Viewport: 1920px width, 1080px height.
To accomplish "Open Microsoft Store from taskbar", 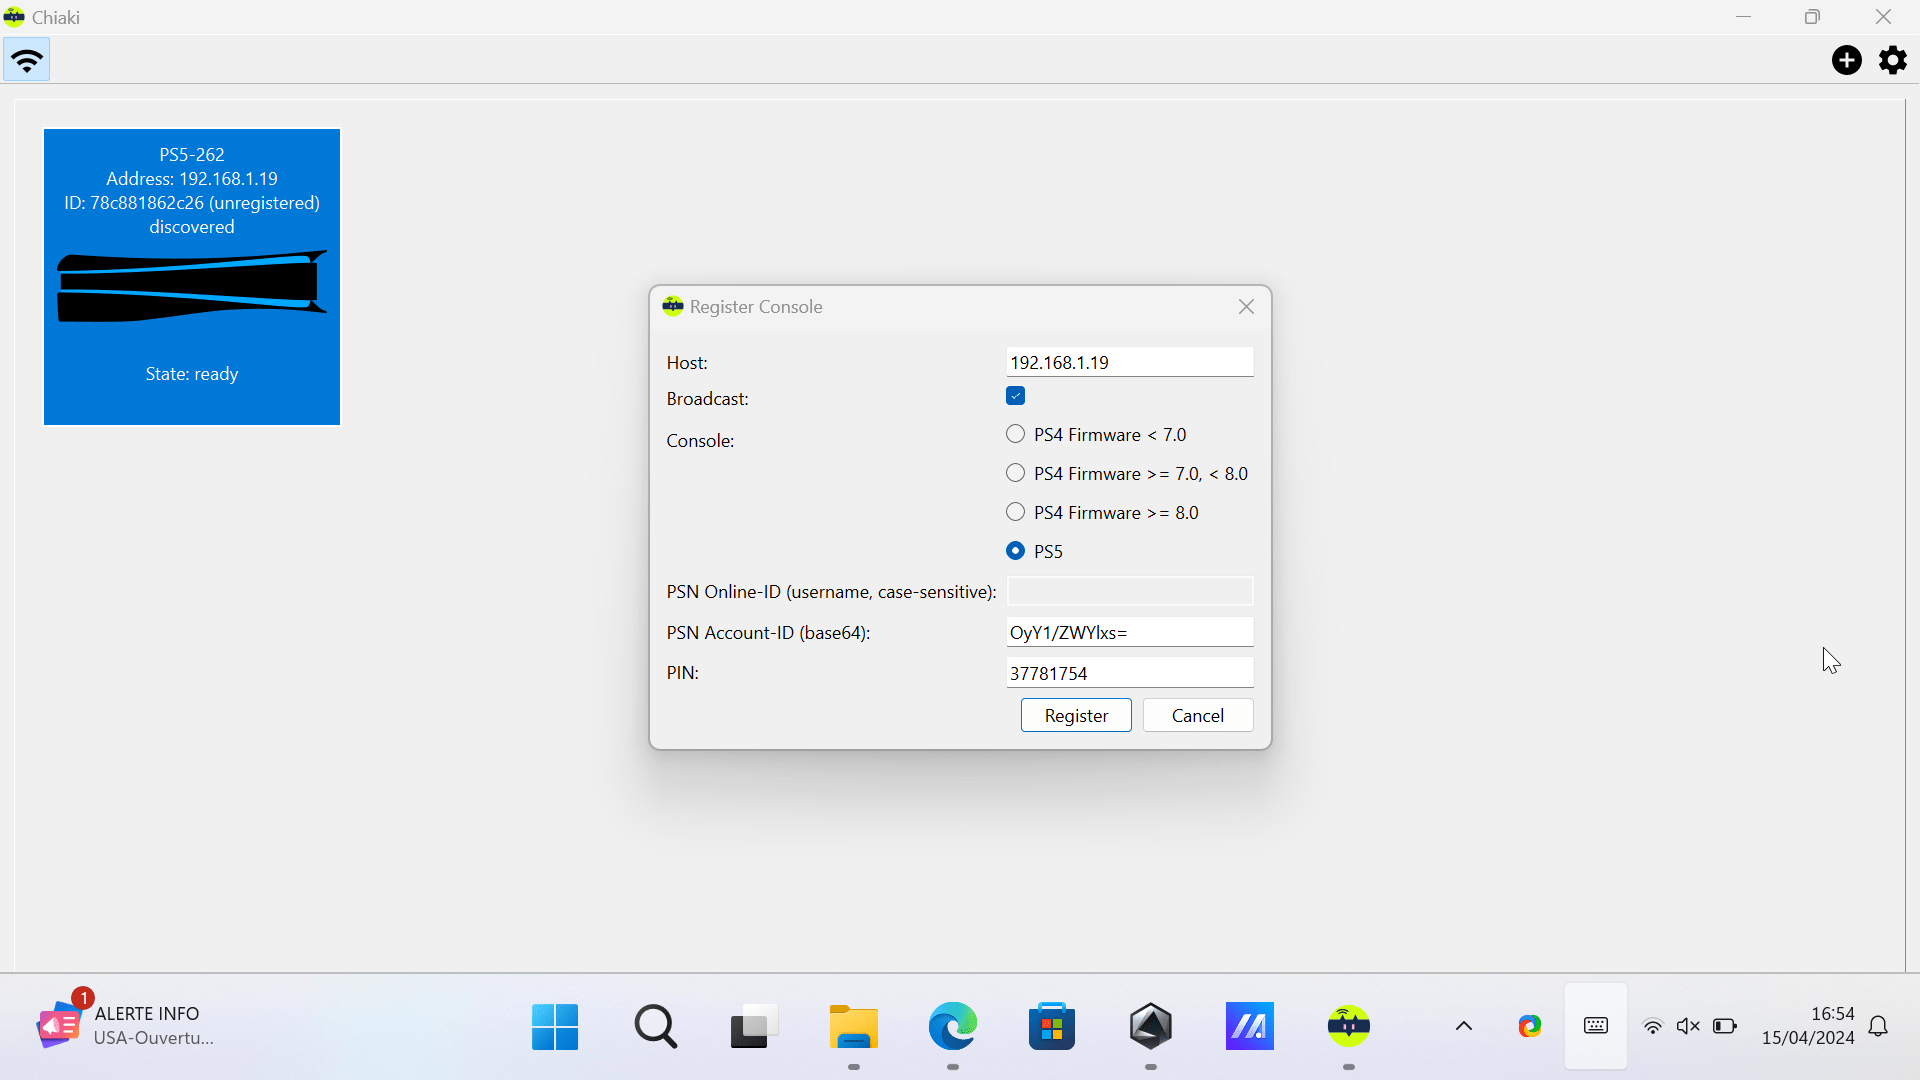I will (x=1052, y=1027).
